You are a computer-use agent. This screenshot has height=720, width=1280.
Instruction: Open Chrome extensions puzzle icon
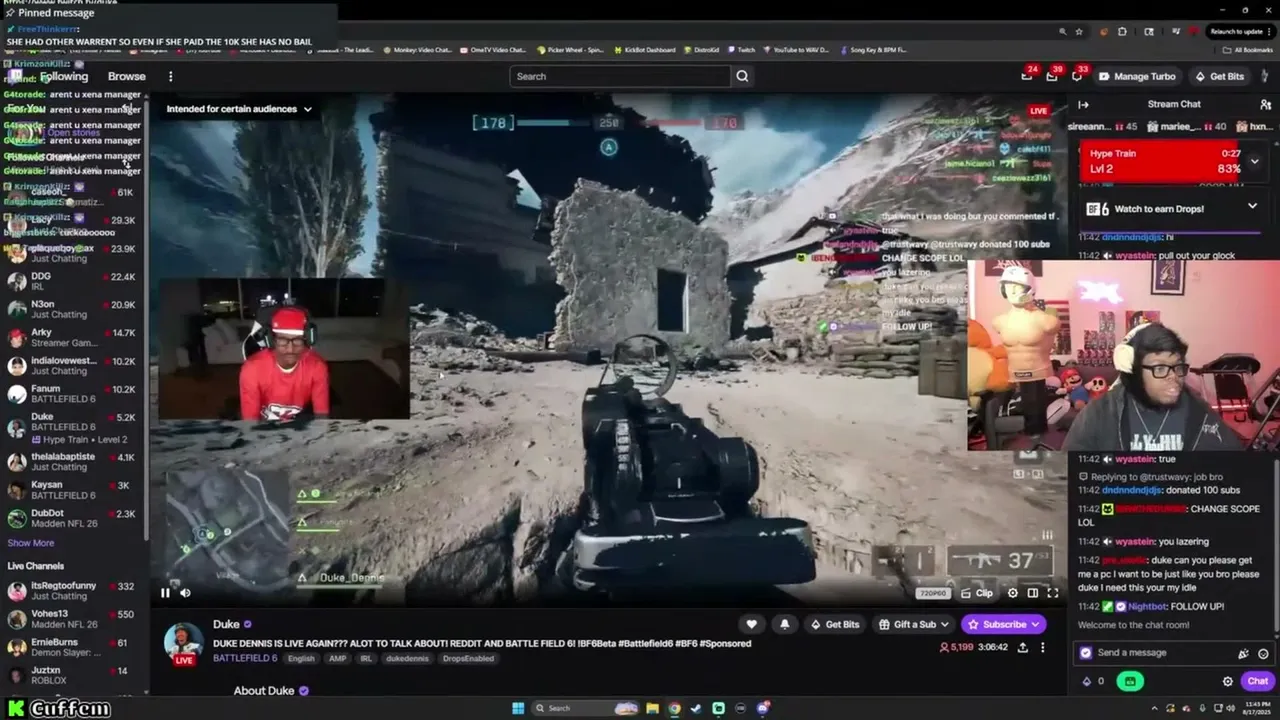(x=1123, y=31)
